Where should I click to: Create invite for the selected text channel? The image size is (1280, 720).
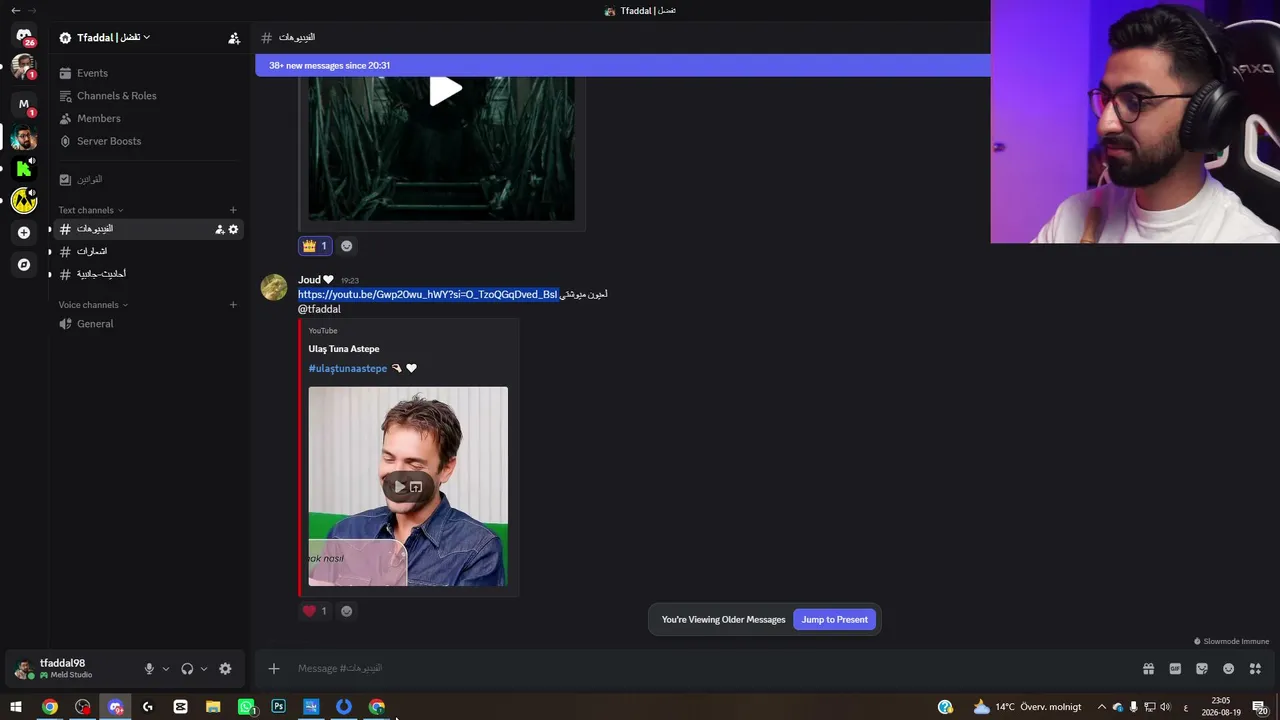pyautogui.click(x=219, y=230)
